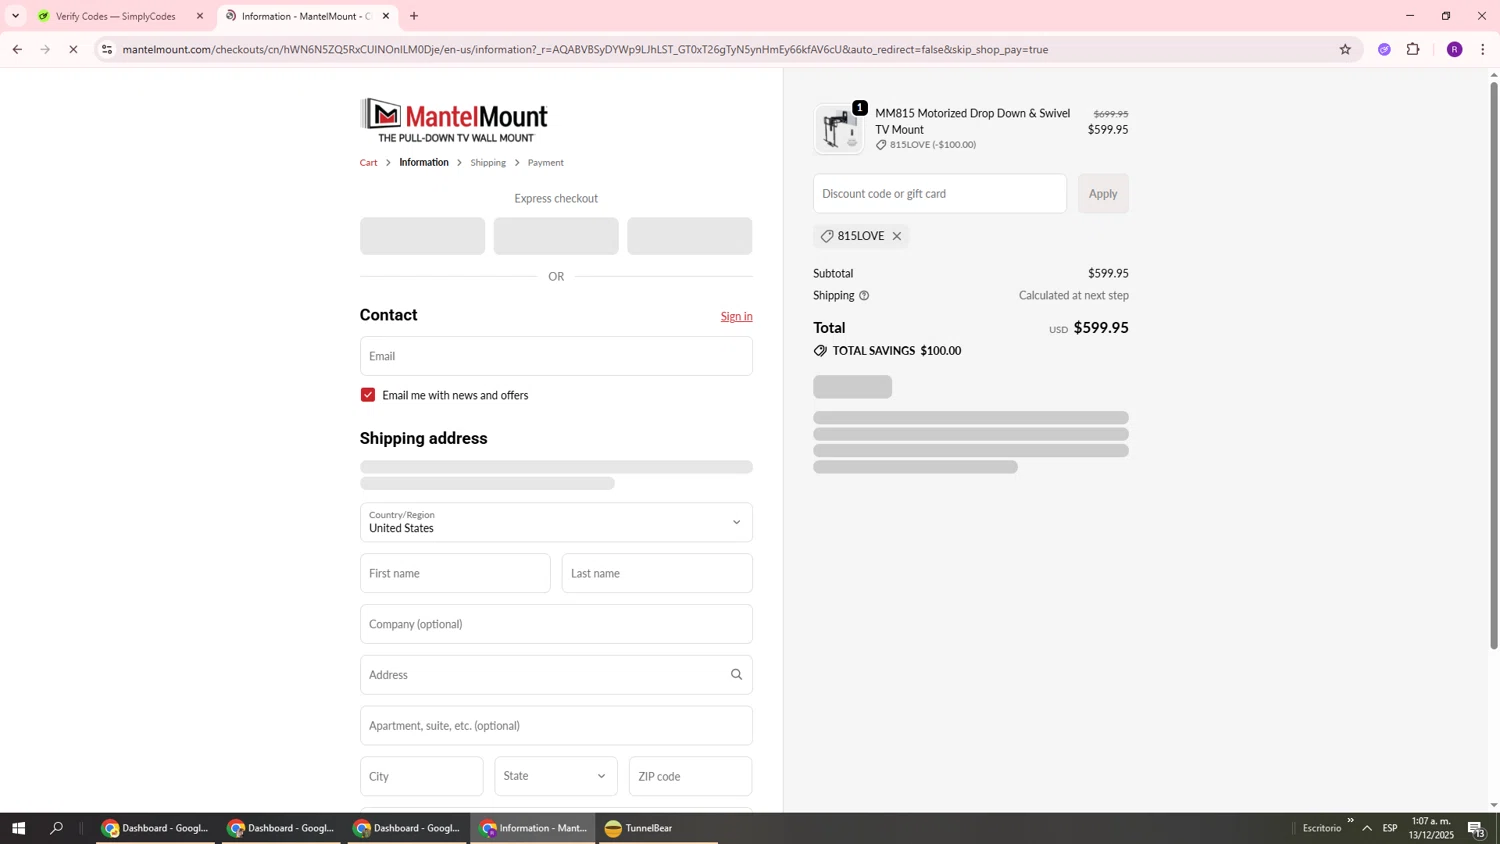Open a new browser tab
The height and width of the screenshot is (844, 1500).
point(414,16)
